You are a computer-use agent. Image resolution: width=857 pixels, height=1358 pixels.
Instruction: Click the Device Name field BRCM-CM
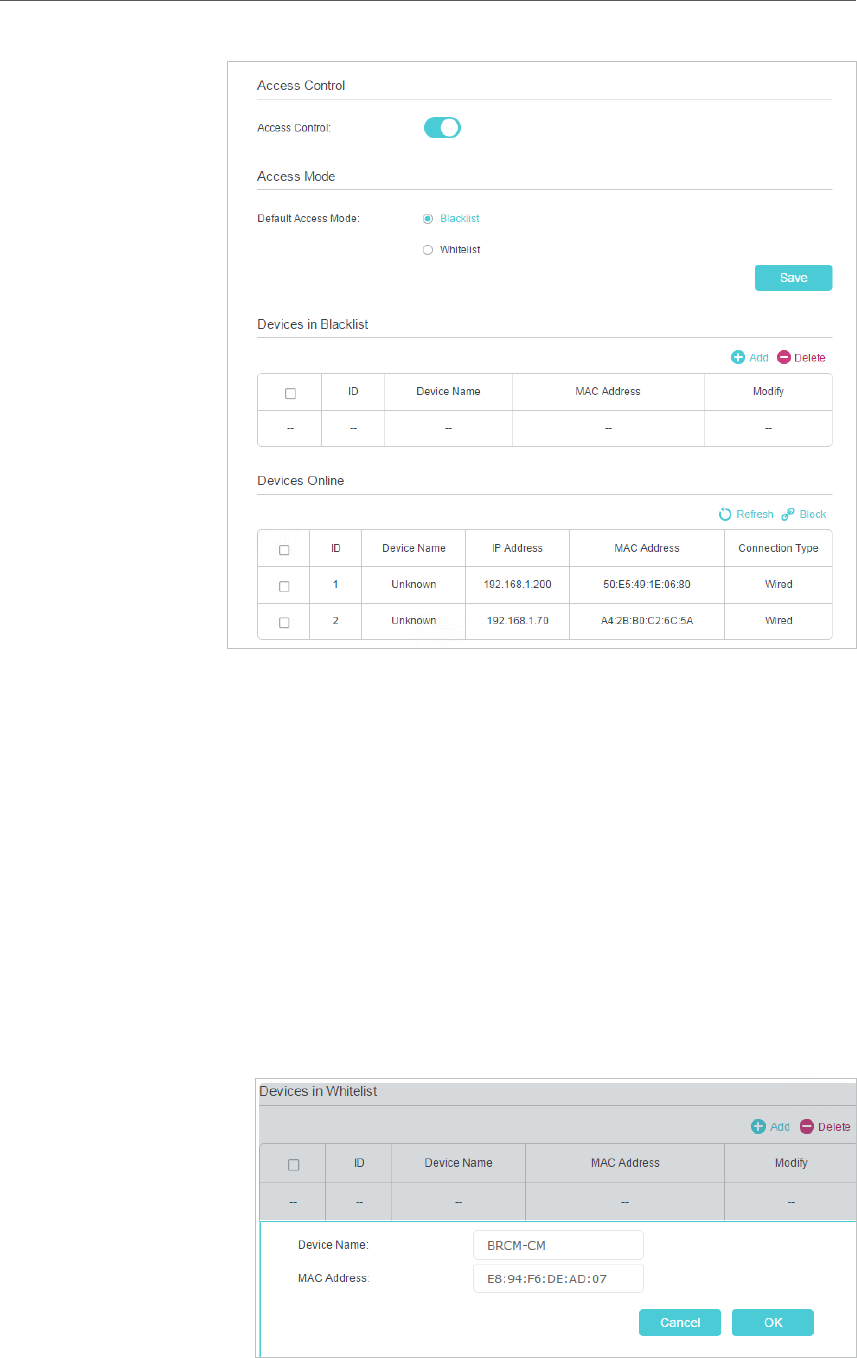click(558, 1245)
